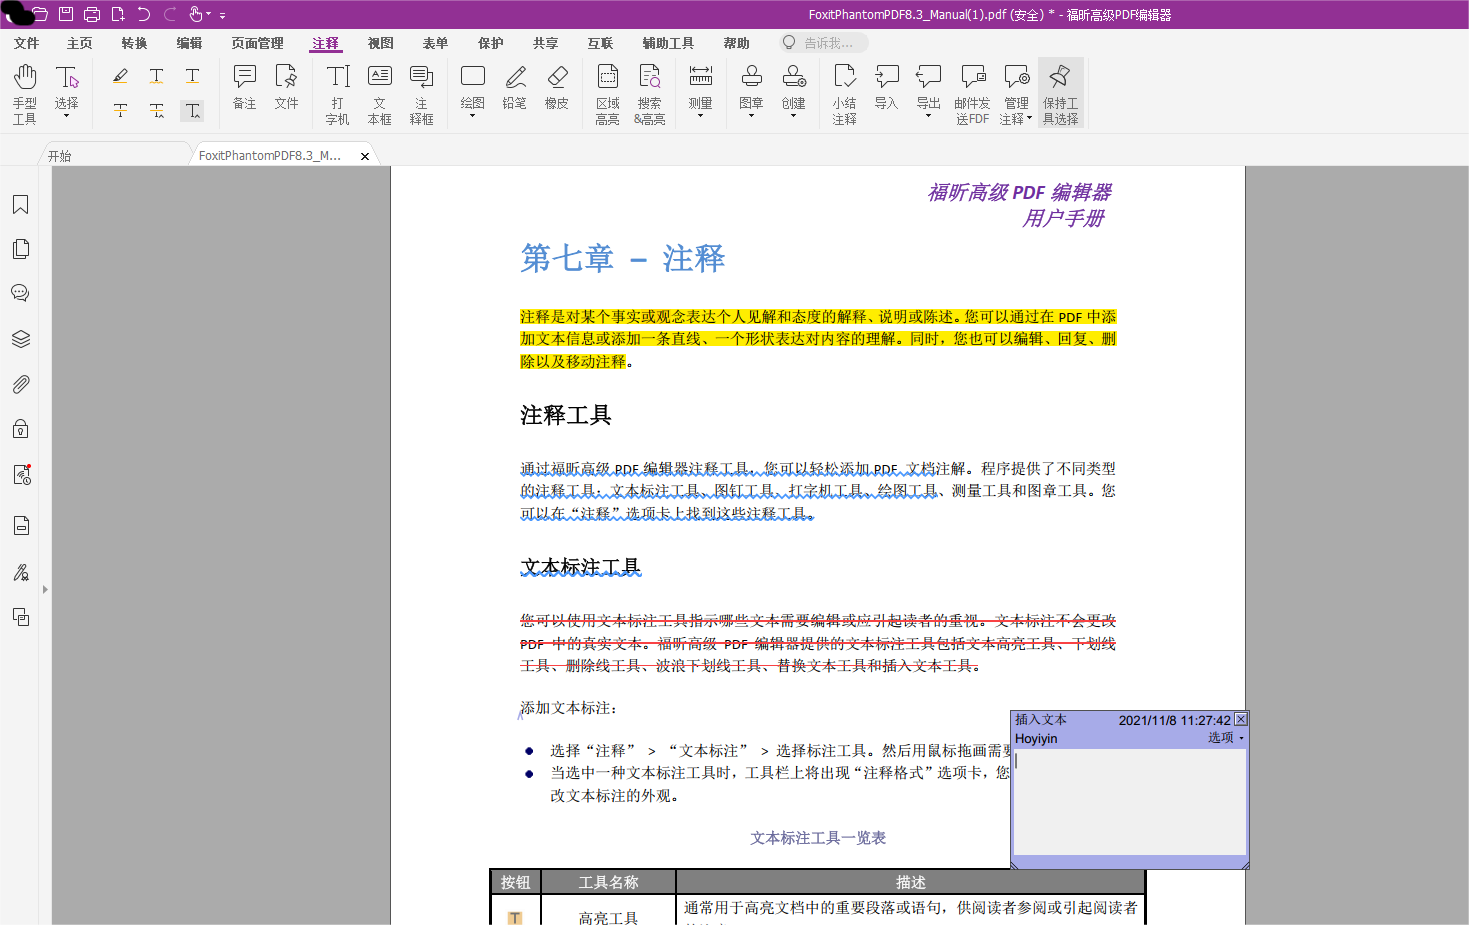The height and width of the screenshot is (925, 1469).
Task: Select the strikeout text markup tool
Action: pyautogui.click(x=120, y=111)
